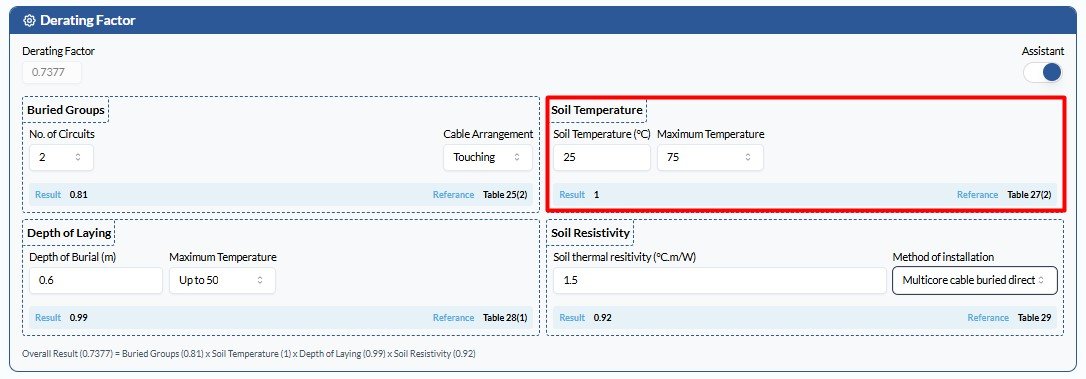This screenshot has height=379, width=1086.
Task: Click the Overall Result formula text
Action: tap(249, 354)
